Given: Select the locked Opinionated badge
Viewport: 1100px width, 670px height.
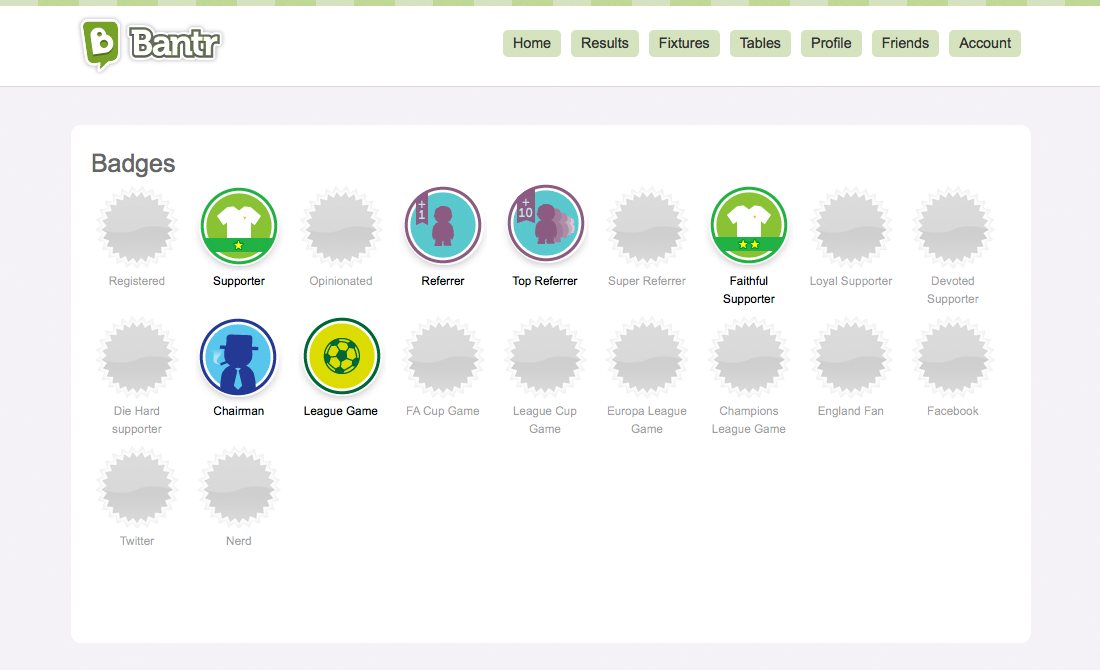Looking at the screenshot, I should [341, 227].
